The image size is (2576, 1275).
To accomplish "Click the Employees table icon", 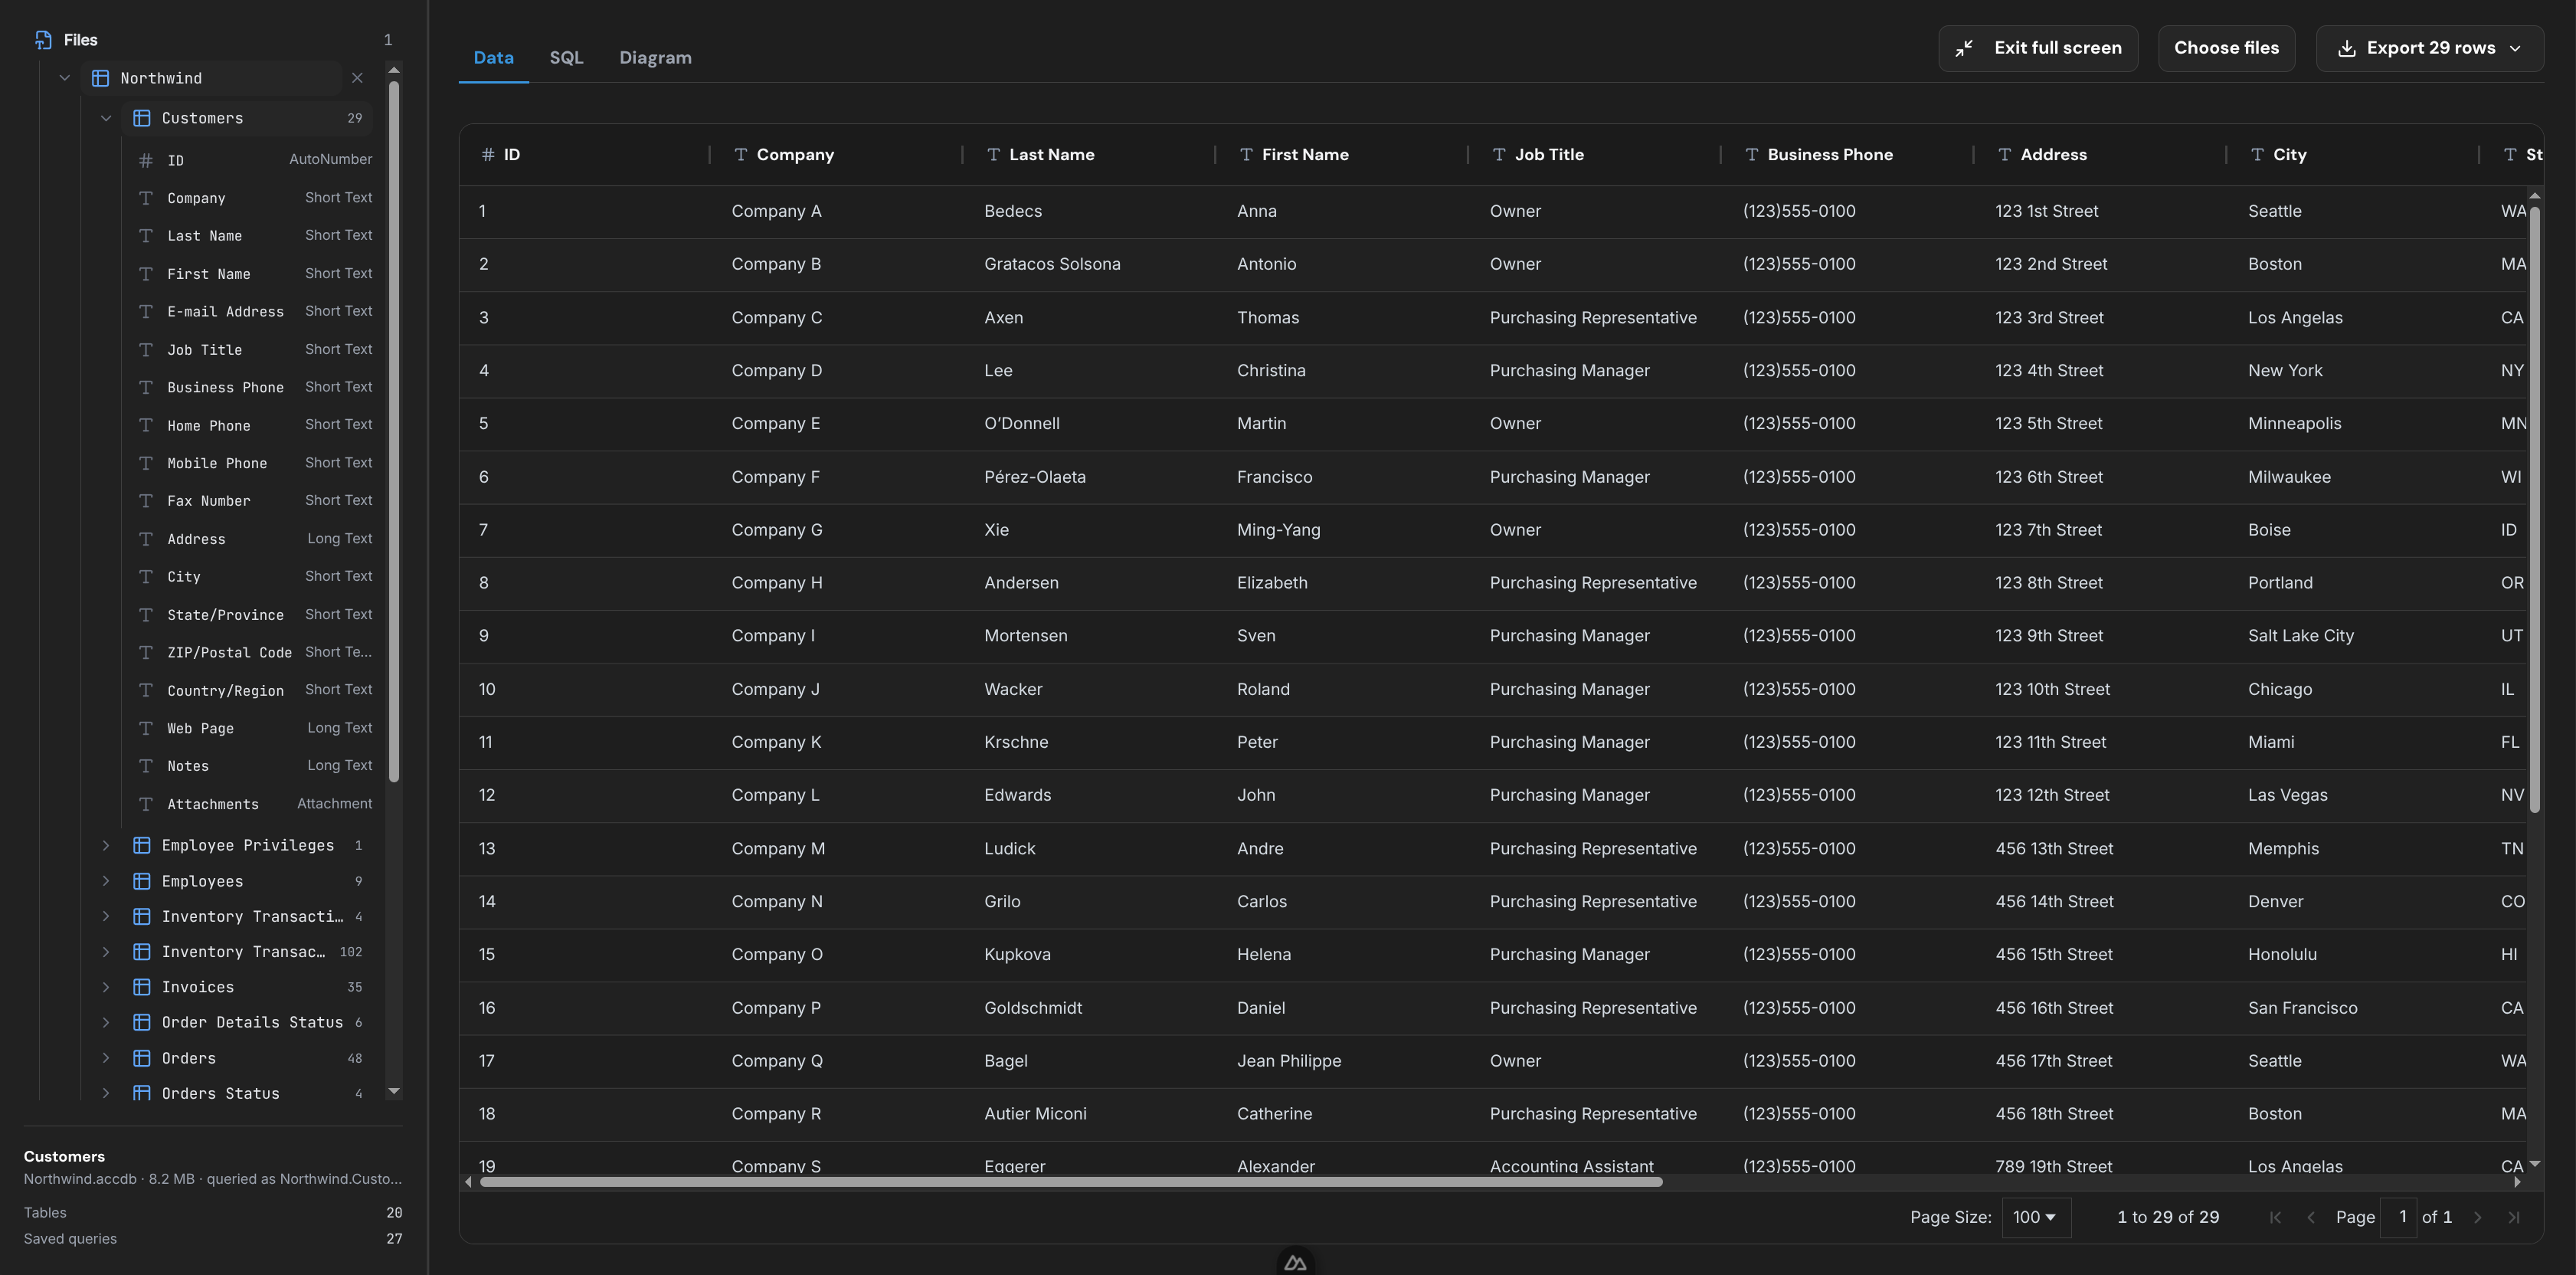I will click(x=142, y=881).
